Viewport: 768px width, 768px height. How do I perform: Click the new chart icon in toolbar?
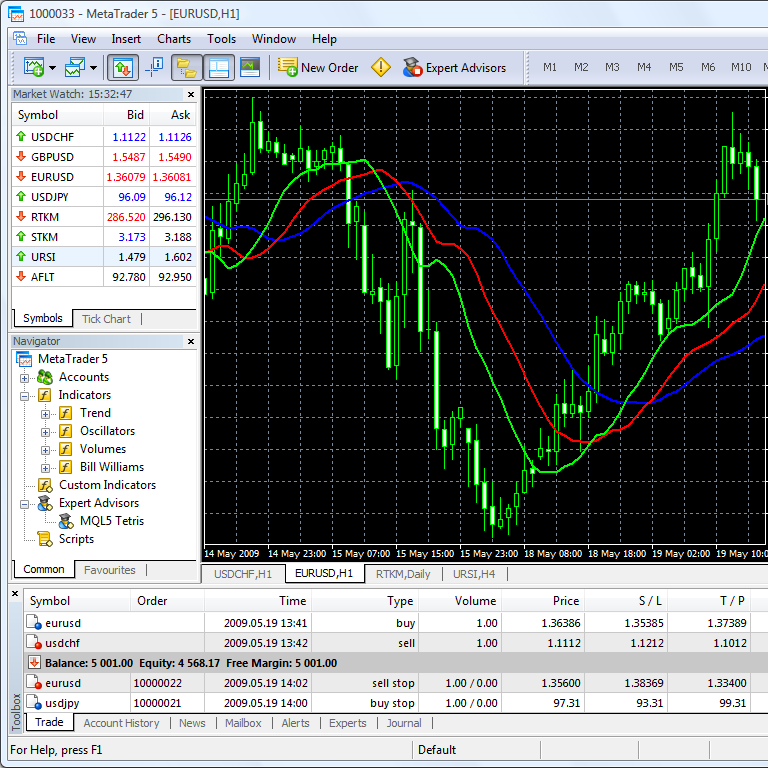coord(34,68)
